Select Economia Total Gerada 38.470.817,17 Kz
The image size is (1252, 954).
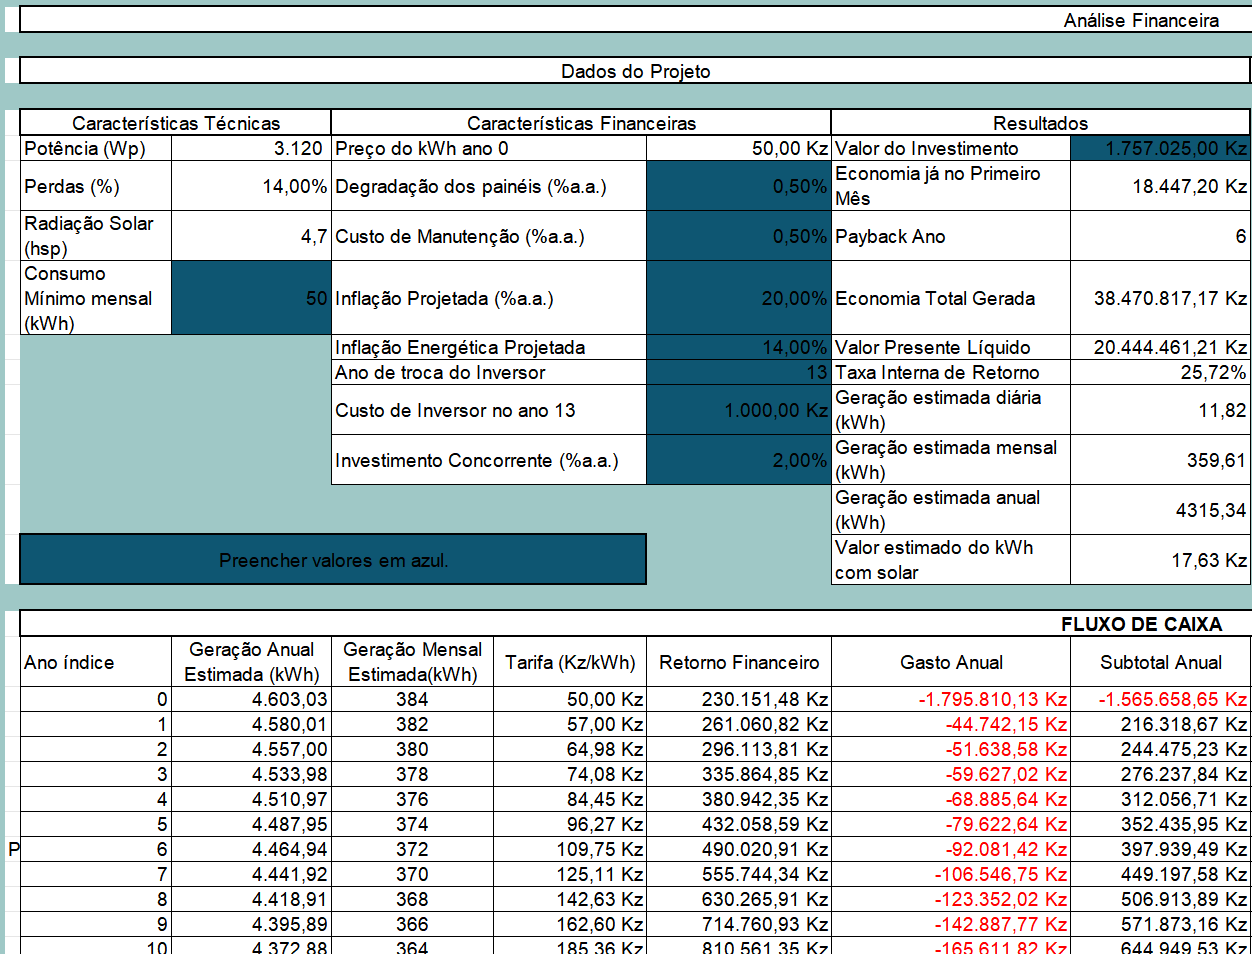coord(1160,298)
